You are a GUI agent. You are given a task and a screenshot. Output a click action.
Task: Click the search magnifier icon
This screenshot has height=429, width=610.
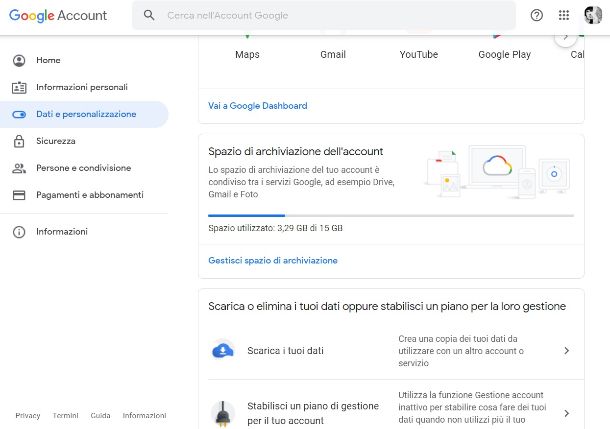tap(149, 15)
